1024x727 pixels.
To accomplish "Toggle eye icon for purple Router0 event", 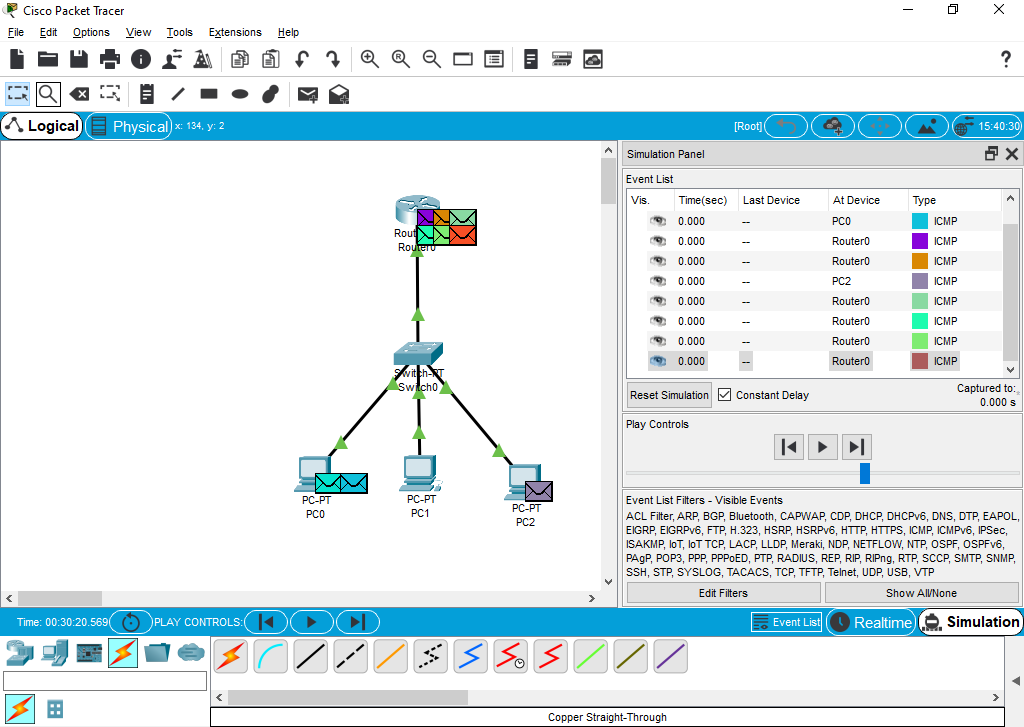I will [658, 241].
